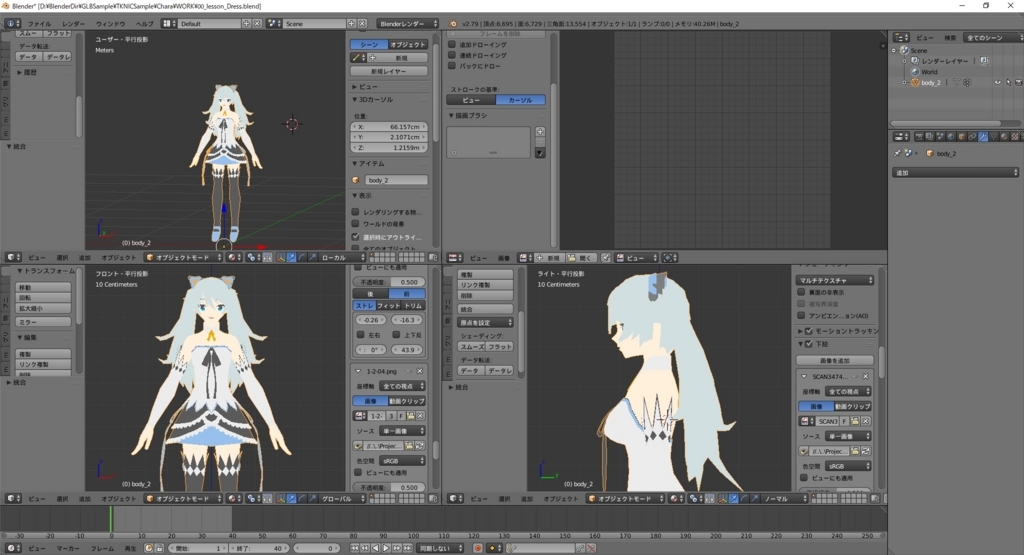1024x555 pixels.
Task: Toggle 連続ドローイング checkbox
Action: (x=452, y=55)
